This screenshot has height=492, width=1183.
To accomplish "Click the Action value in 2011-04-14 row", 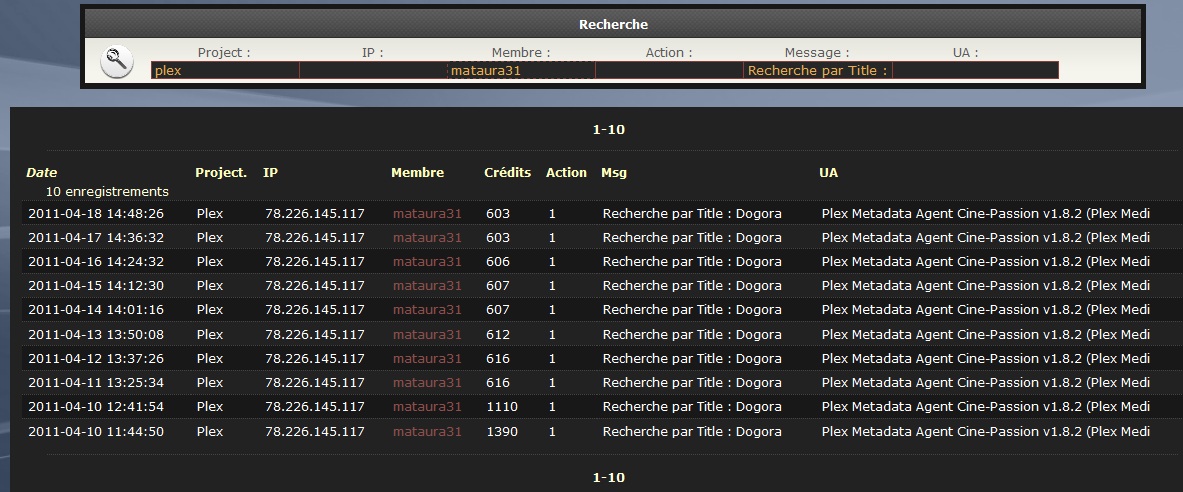I will pos(552,310).
